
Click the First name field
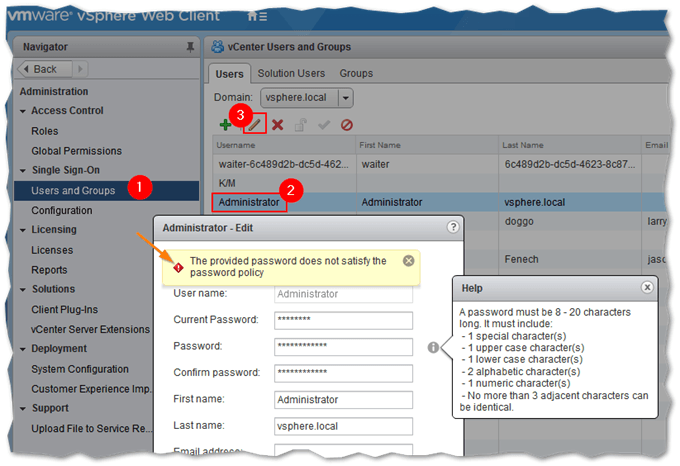pyautogui.click(x=343, y=400)
